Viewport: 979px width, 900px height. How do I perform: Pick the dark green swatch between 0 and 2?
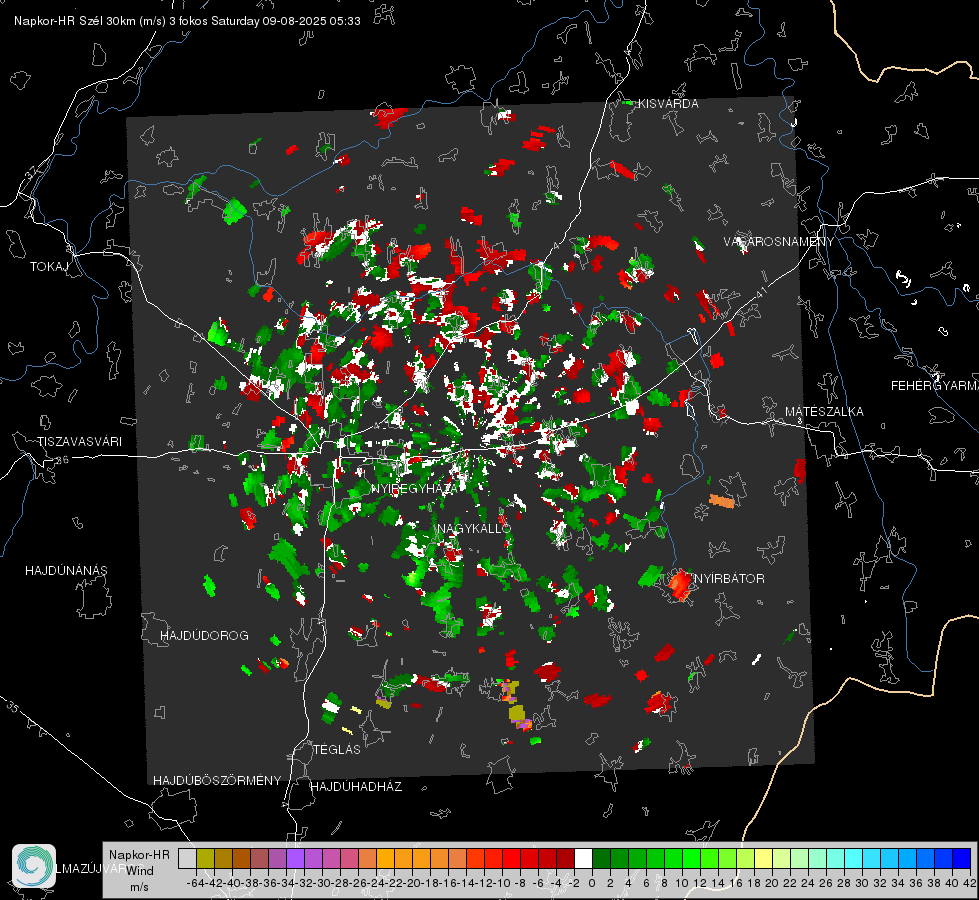(x=601, y=859)
